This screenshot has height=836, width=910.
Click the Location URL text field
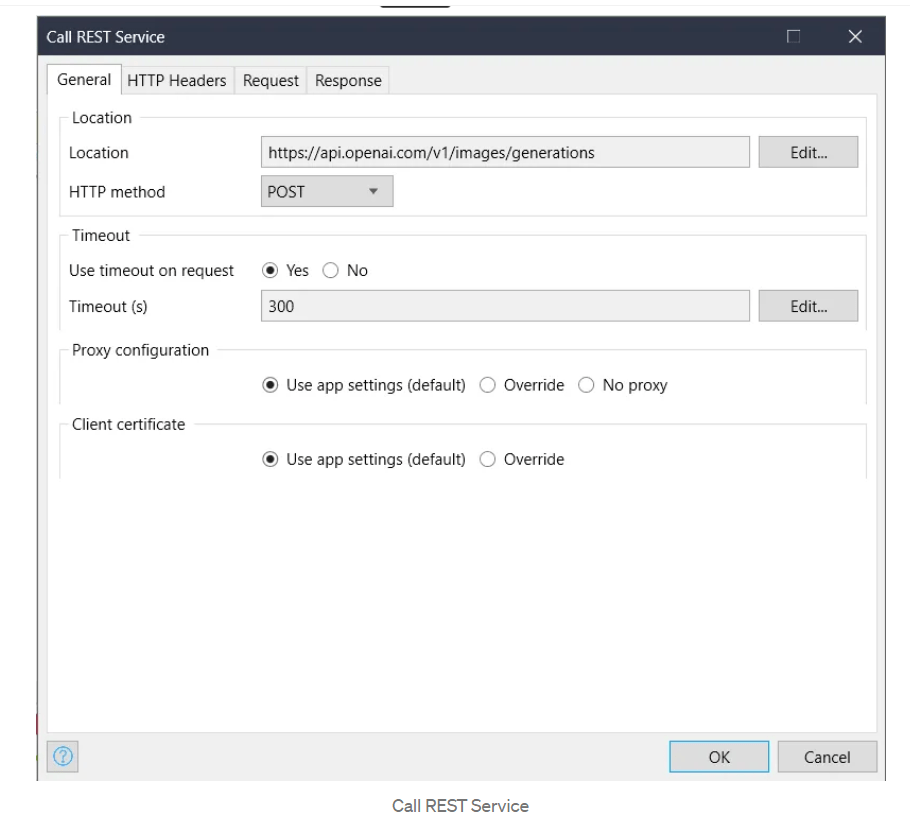(x=500, y=152)
